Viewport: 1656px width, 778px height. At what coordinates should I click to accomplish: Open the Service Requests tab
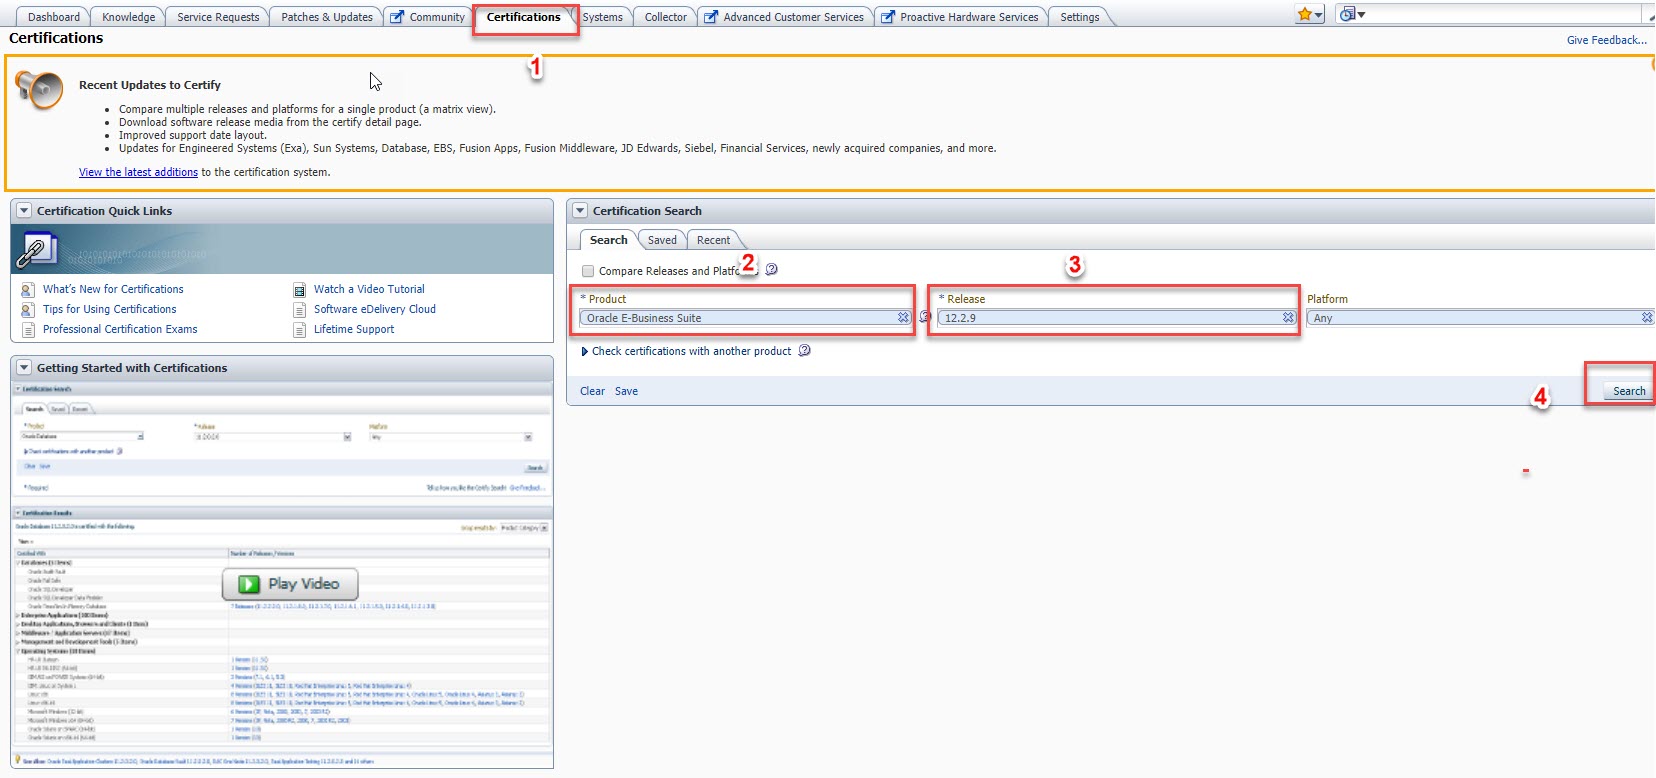[x=218, y=17]
